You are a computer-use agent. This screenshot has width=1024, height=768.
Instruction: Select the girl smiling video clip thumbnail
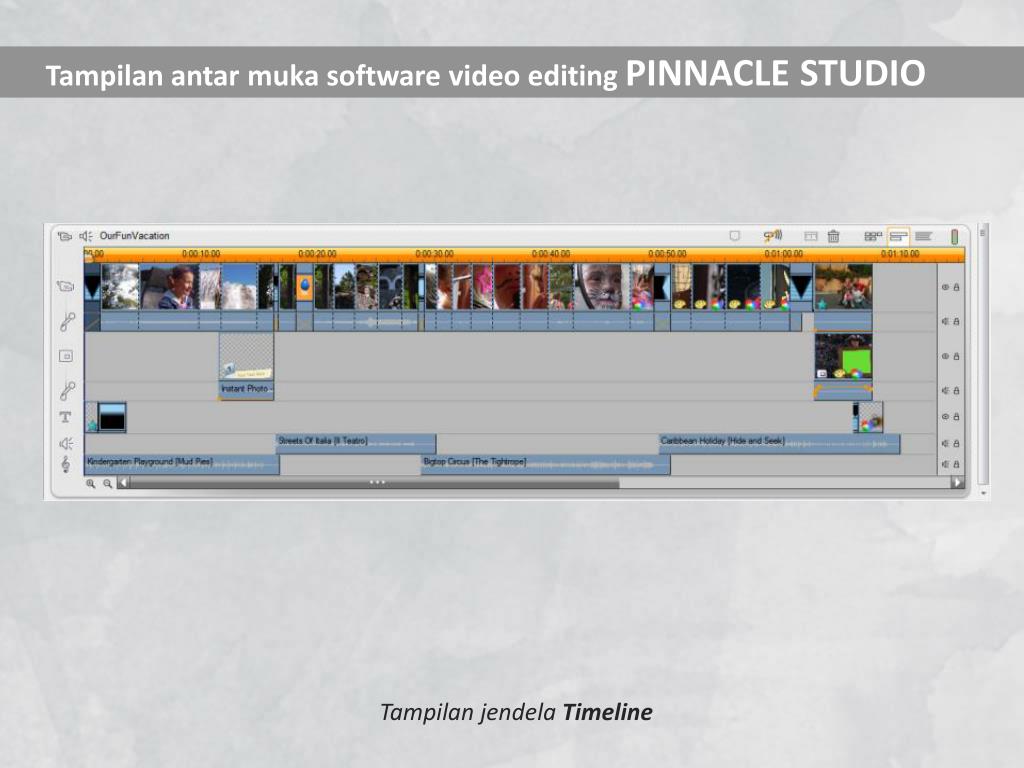pyautogui.click(x=170, y=286)
